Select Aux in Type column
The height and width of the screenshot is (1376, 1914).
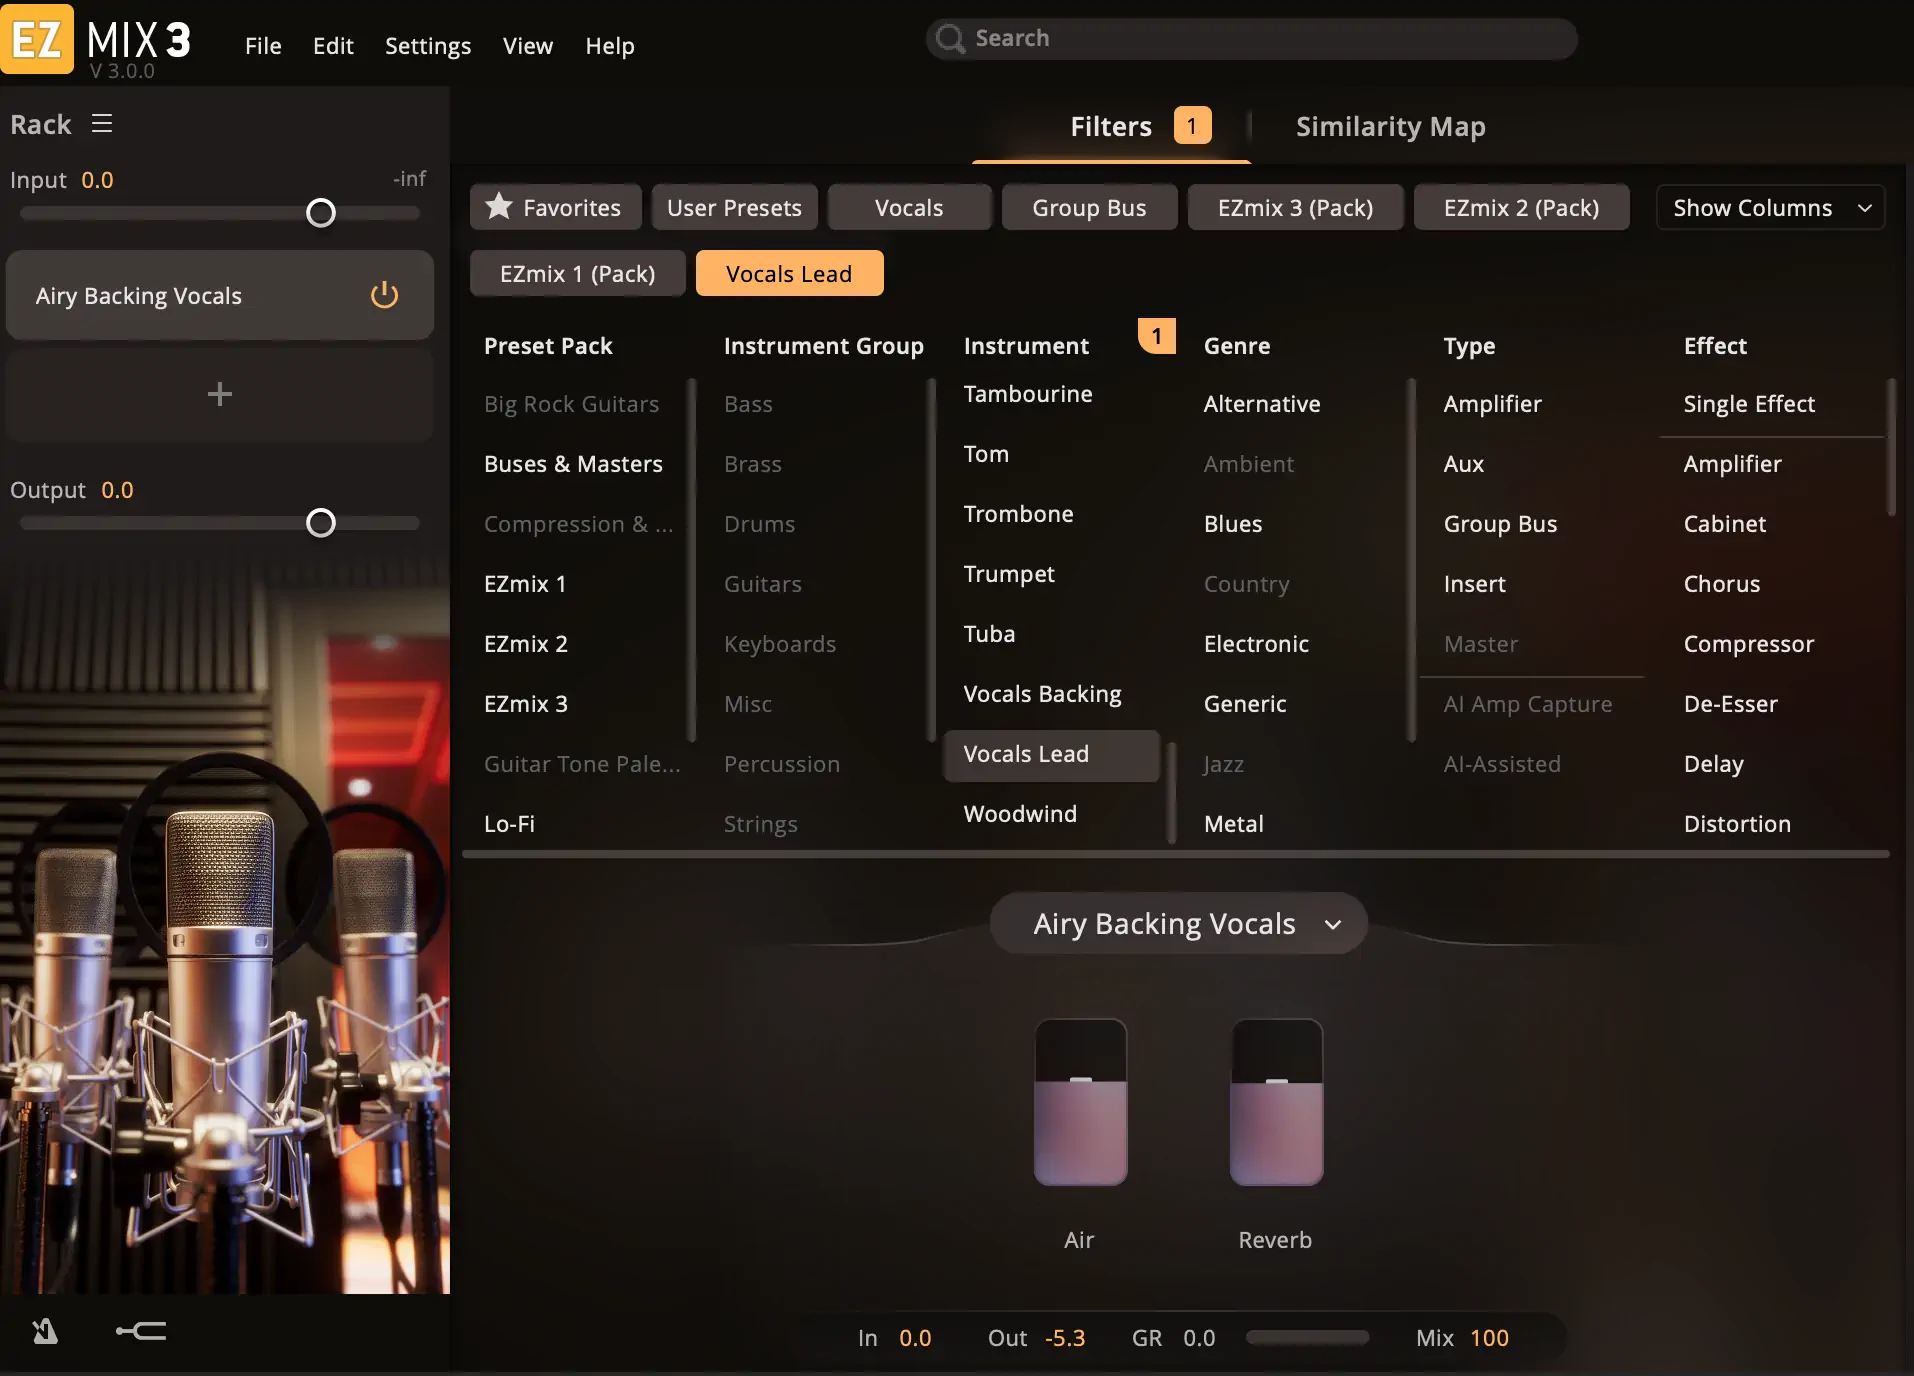(1463, 464)
